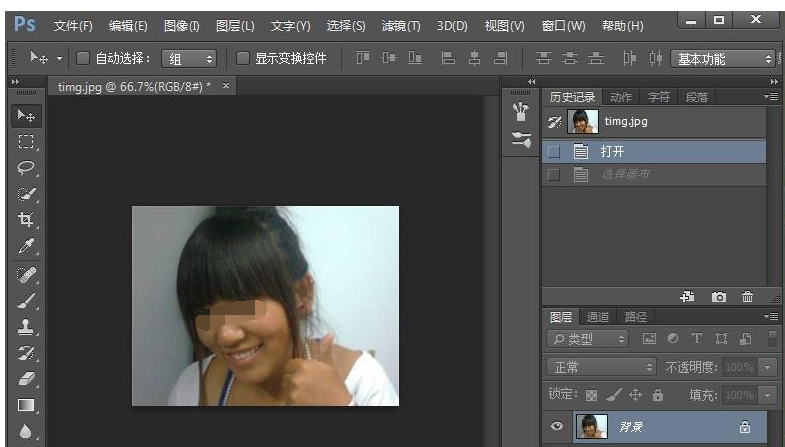
Task: Click the Align top edges icon
Action: point(363,58)
